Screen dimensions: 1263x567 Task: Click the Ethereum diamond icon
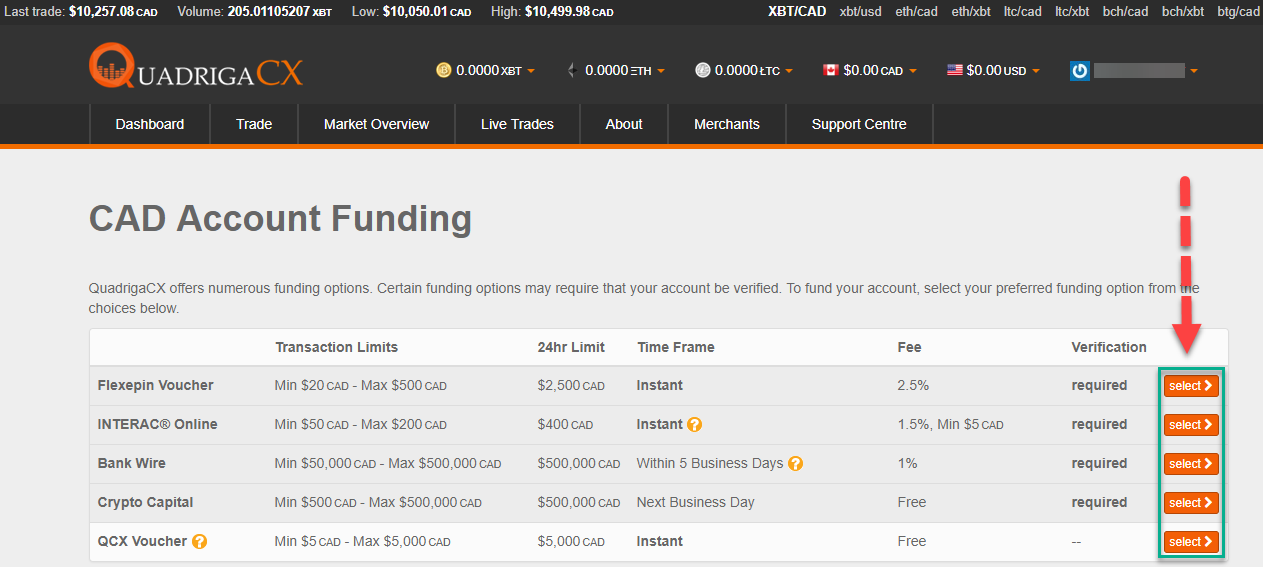point(572,70)
